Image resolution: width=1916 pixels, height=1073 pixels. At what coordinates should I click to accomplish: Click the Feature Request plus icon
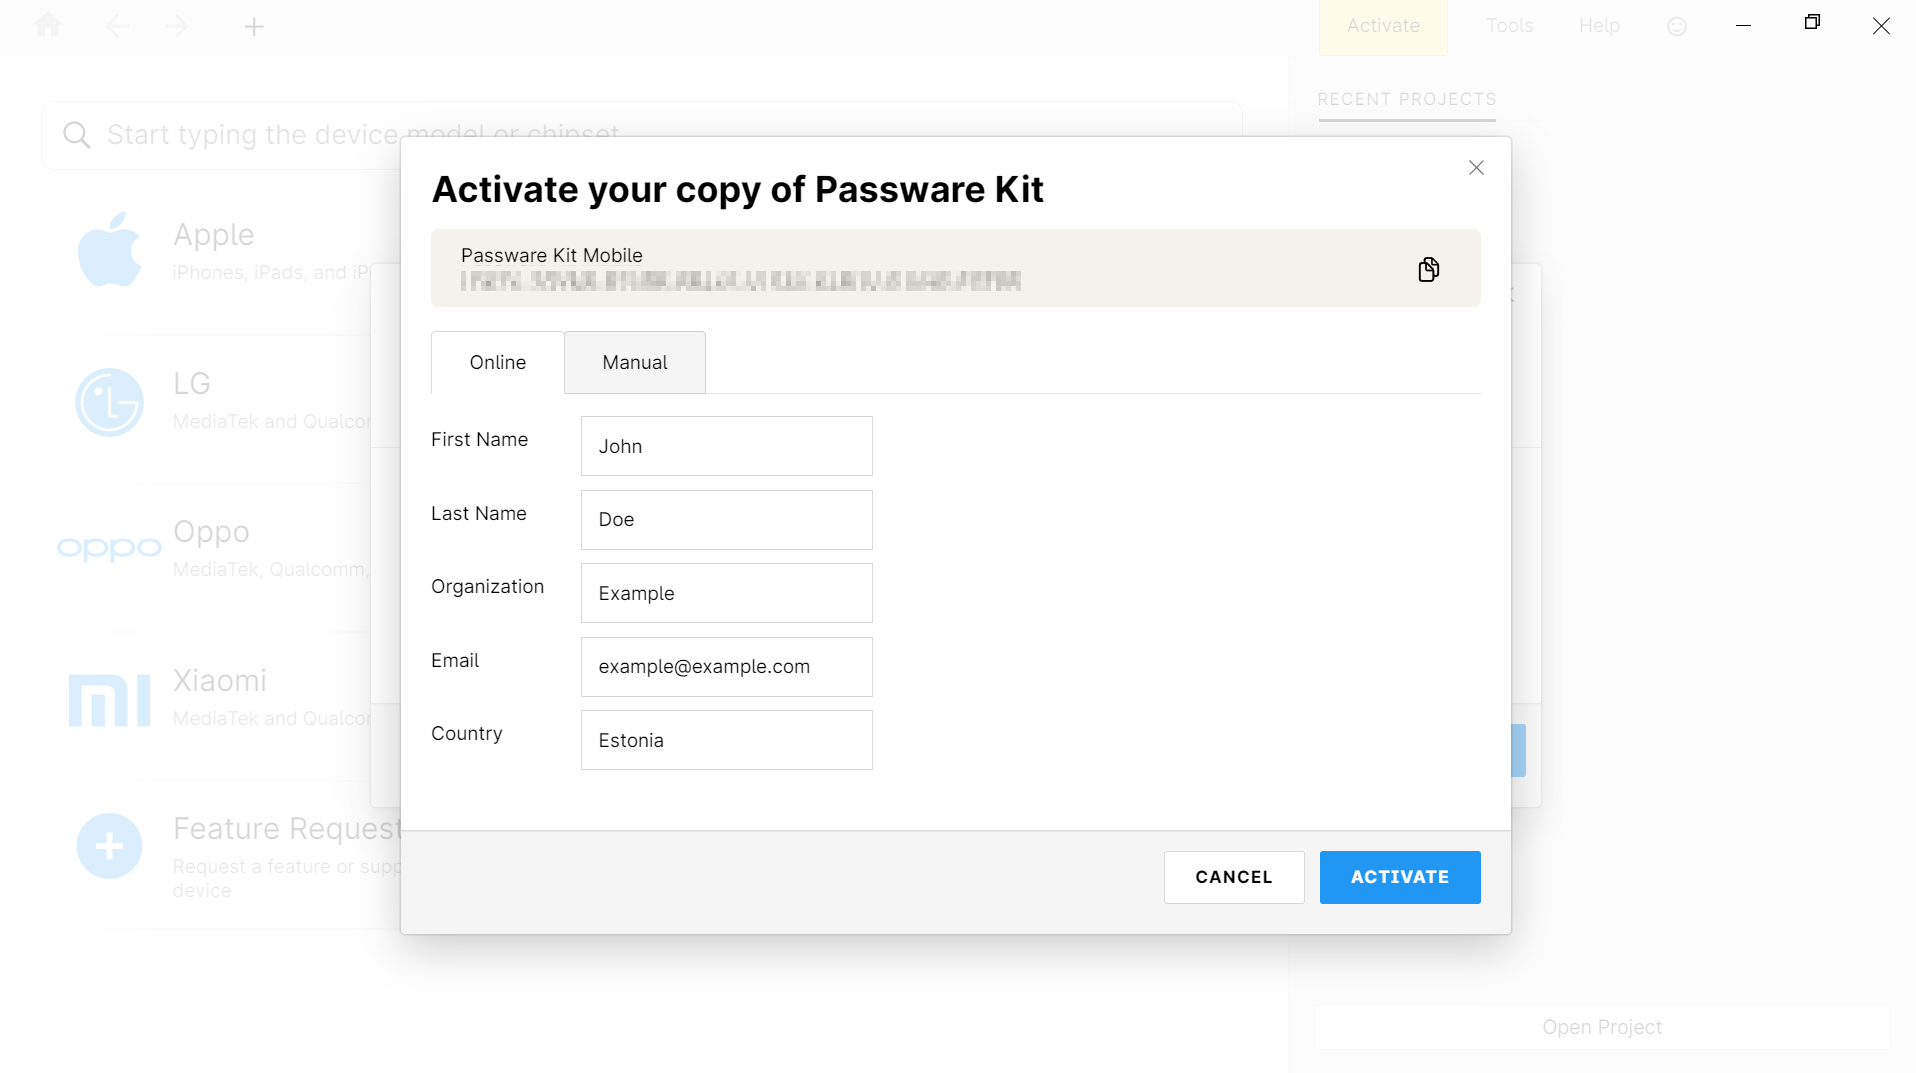click(x=108, y=845)
